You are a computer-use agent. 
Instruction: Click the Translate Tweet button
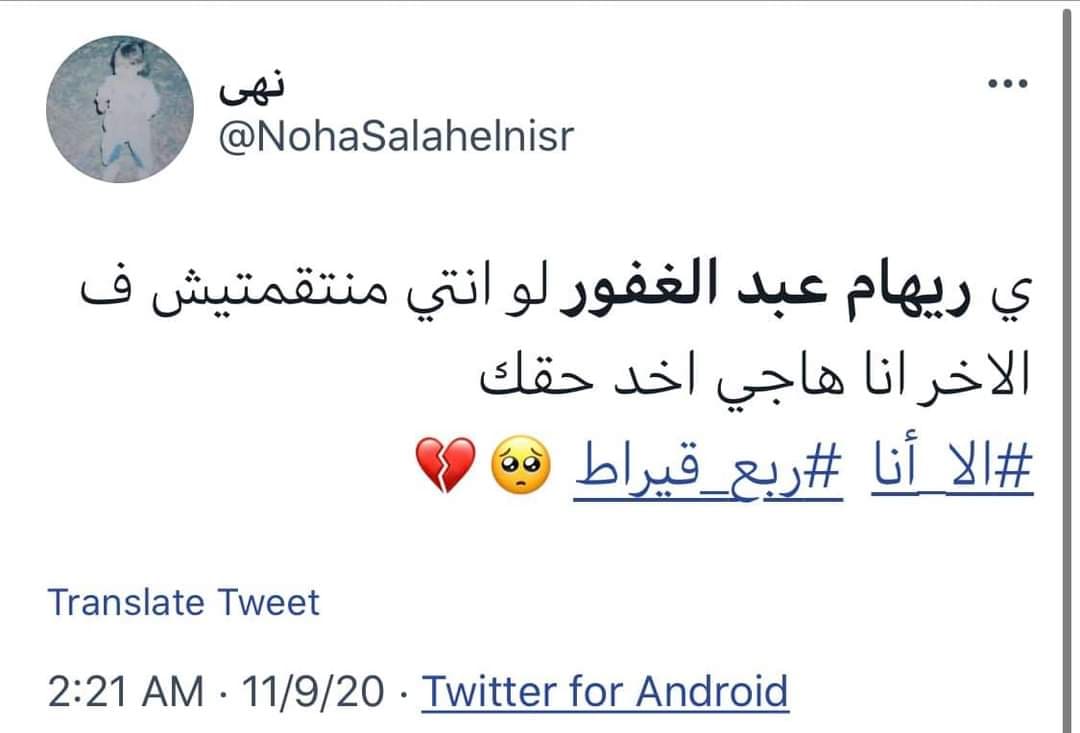coord(184,603)
